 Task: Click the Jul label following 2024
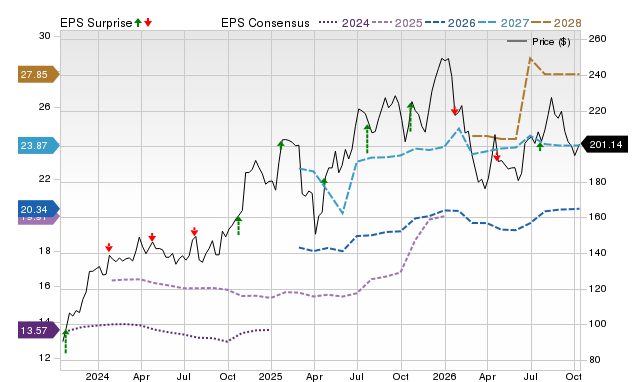tap(184, 376)
